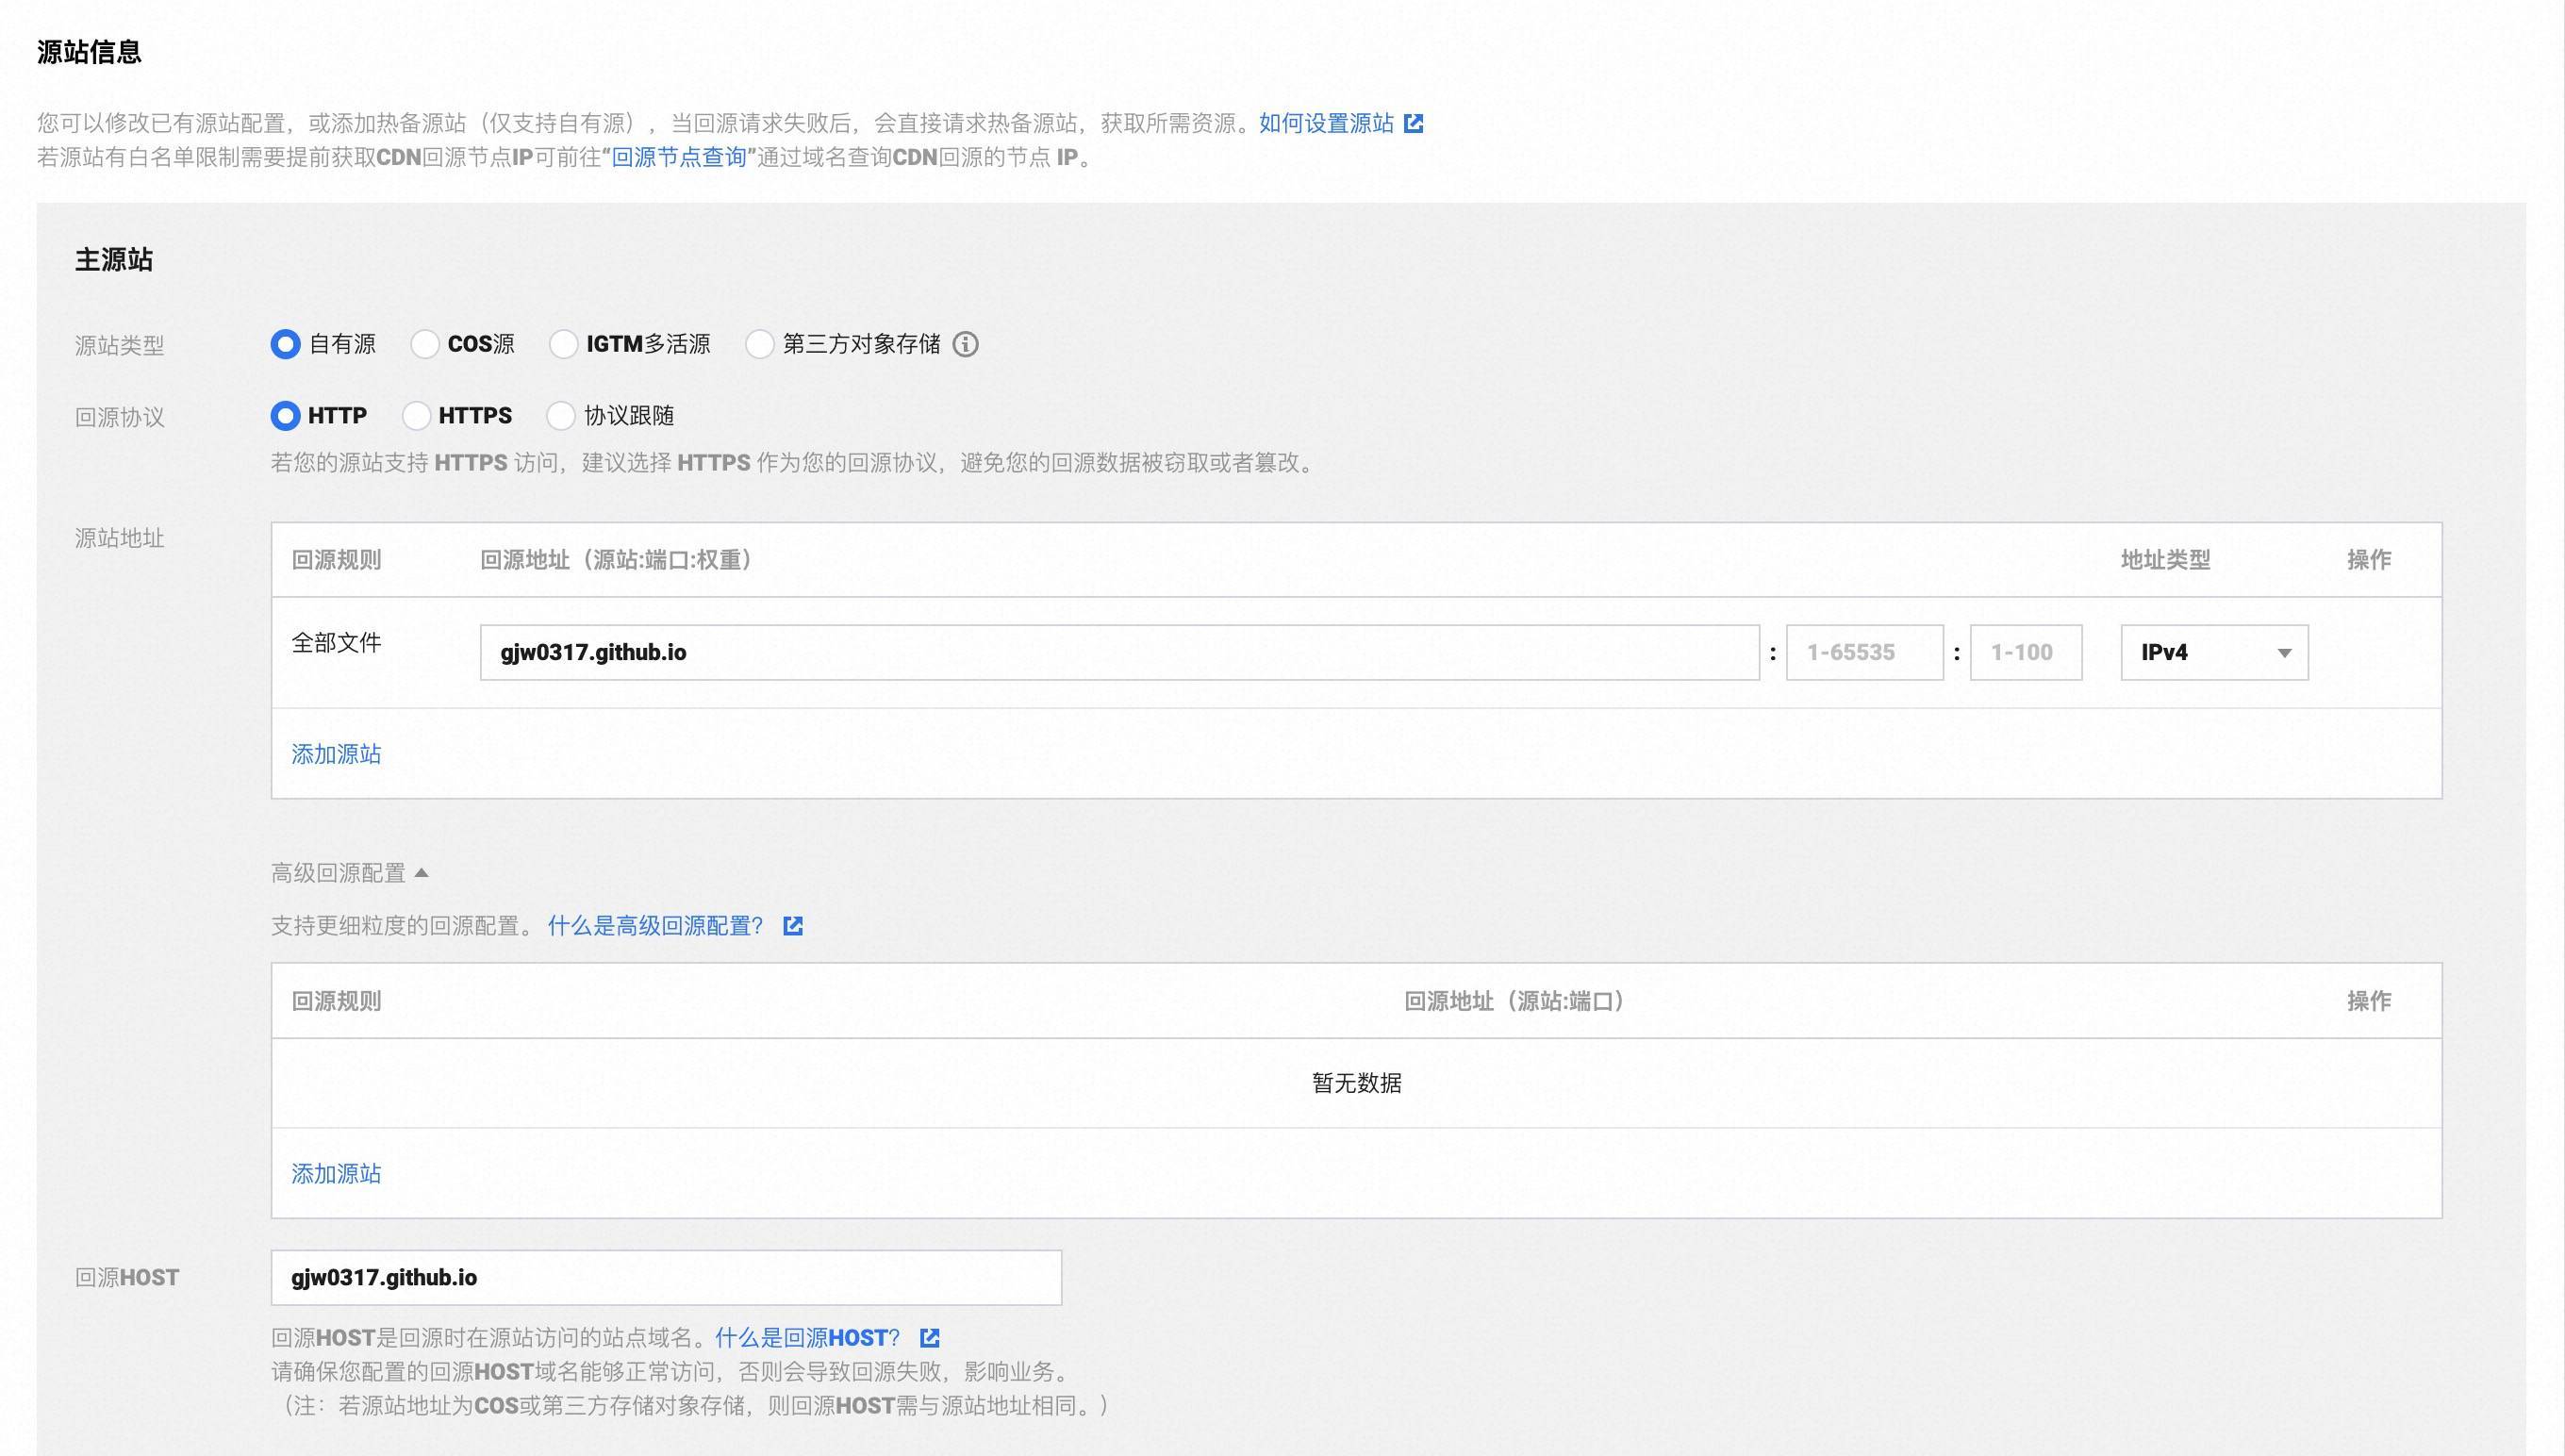Open the 如何设置源站 help link
The image size is (2565, 1456).
pyautogui.click(x=1326, y=123)
